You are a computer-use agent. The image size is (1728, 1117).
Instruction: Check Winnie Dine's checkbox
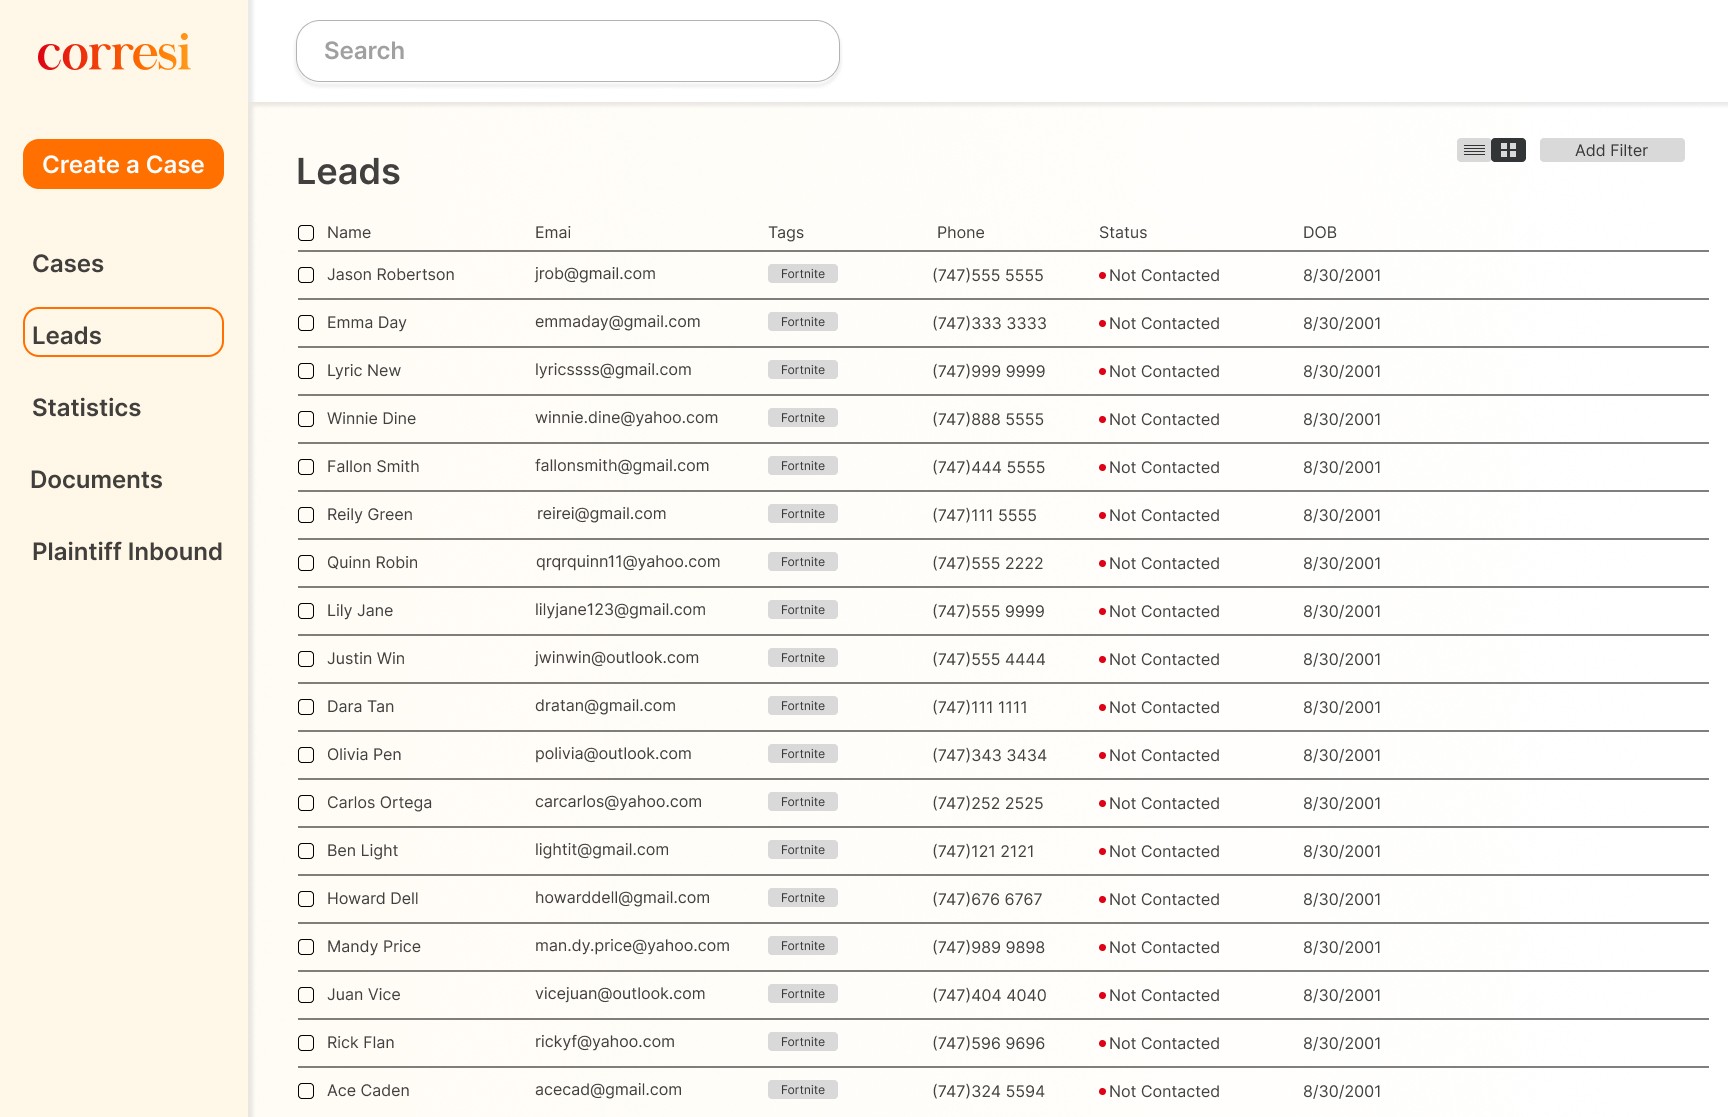[306, 419]
